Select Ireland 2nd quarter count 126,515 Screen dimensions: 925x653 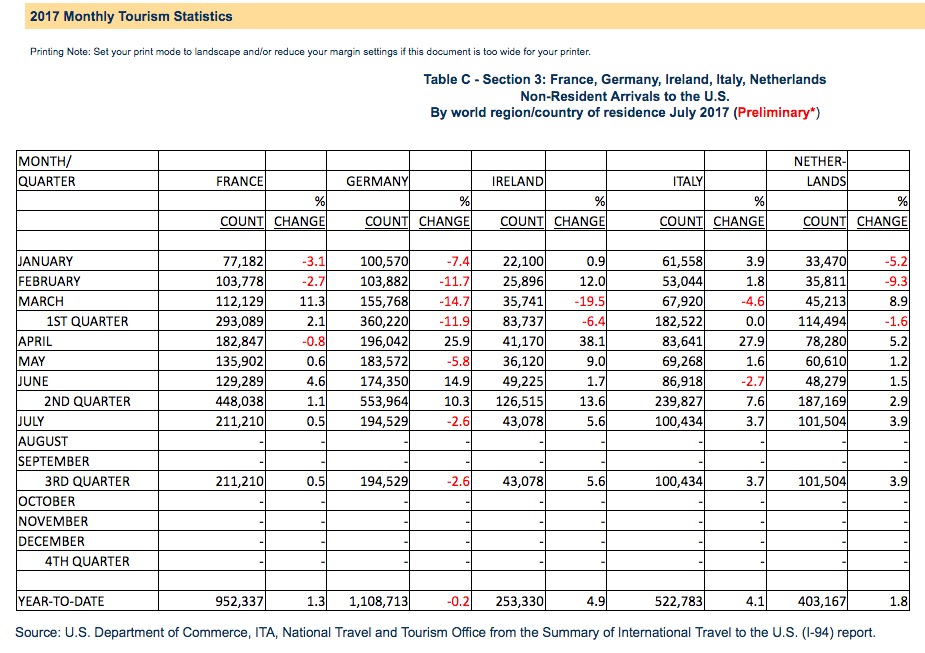point(520,402)
